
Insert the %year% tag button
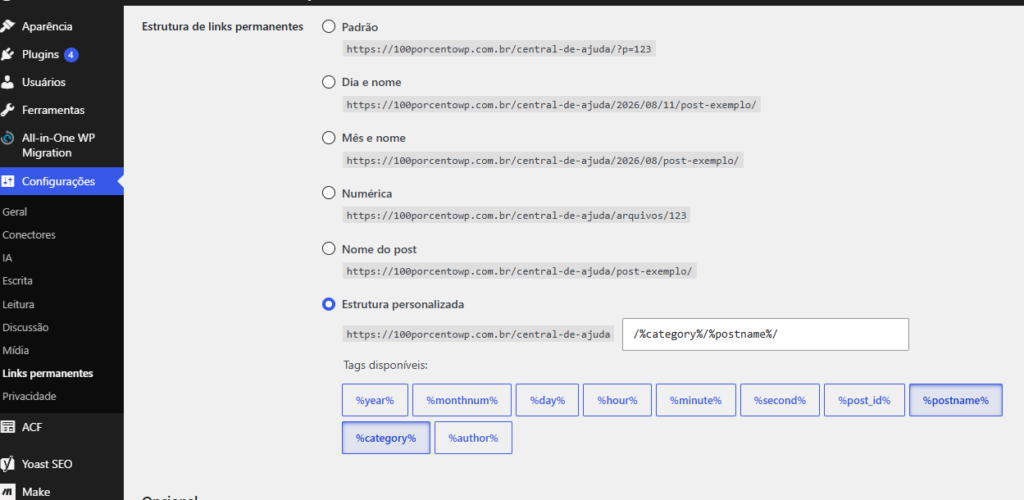click(375, 400)
